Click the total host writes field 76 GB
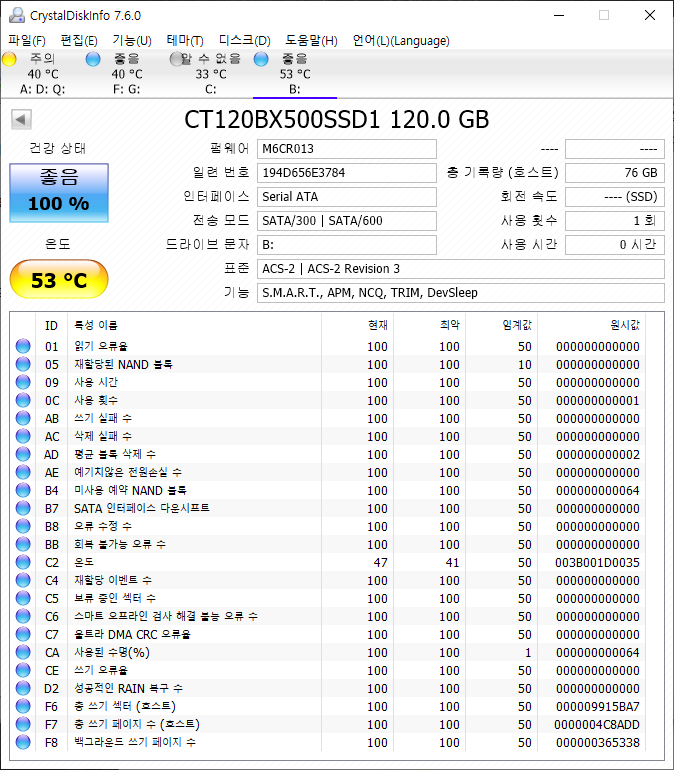 (x=615, y=173)
